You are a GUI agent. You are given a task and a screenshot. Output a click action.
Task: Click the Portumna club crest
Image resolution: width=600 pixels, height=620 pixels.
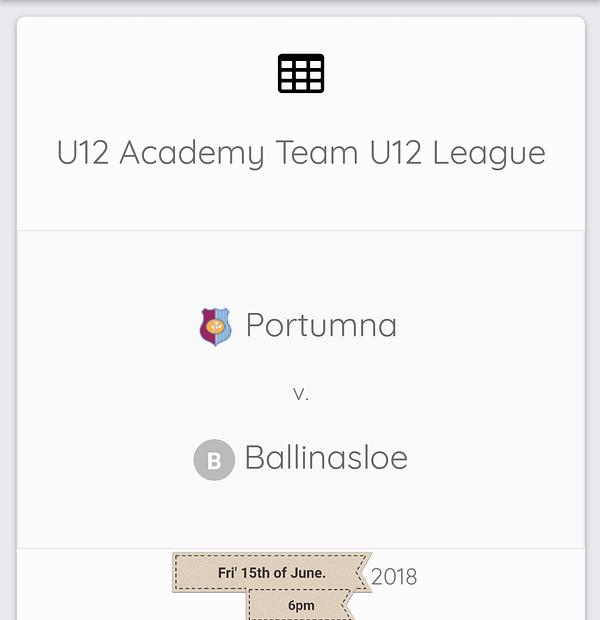pos(215,326)
